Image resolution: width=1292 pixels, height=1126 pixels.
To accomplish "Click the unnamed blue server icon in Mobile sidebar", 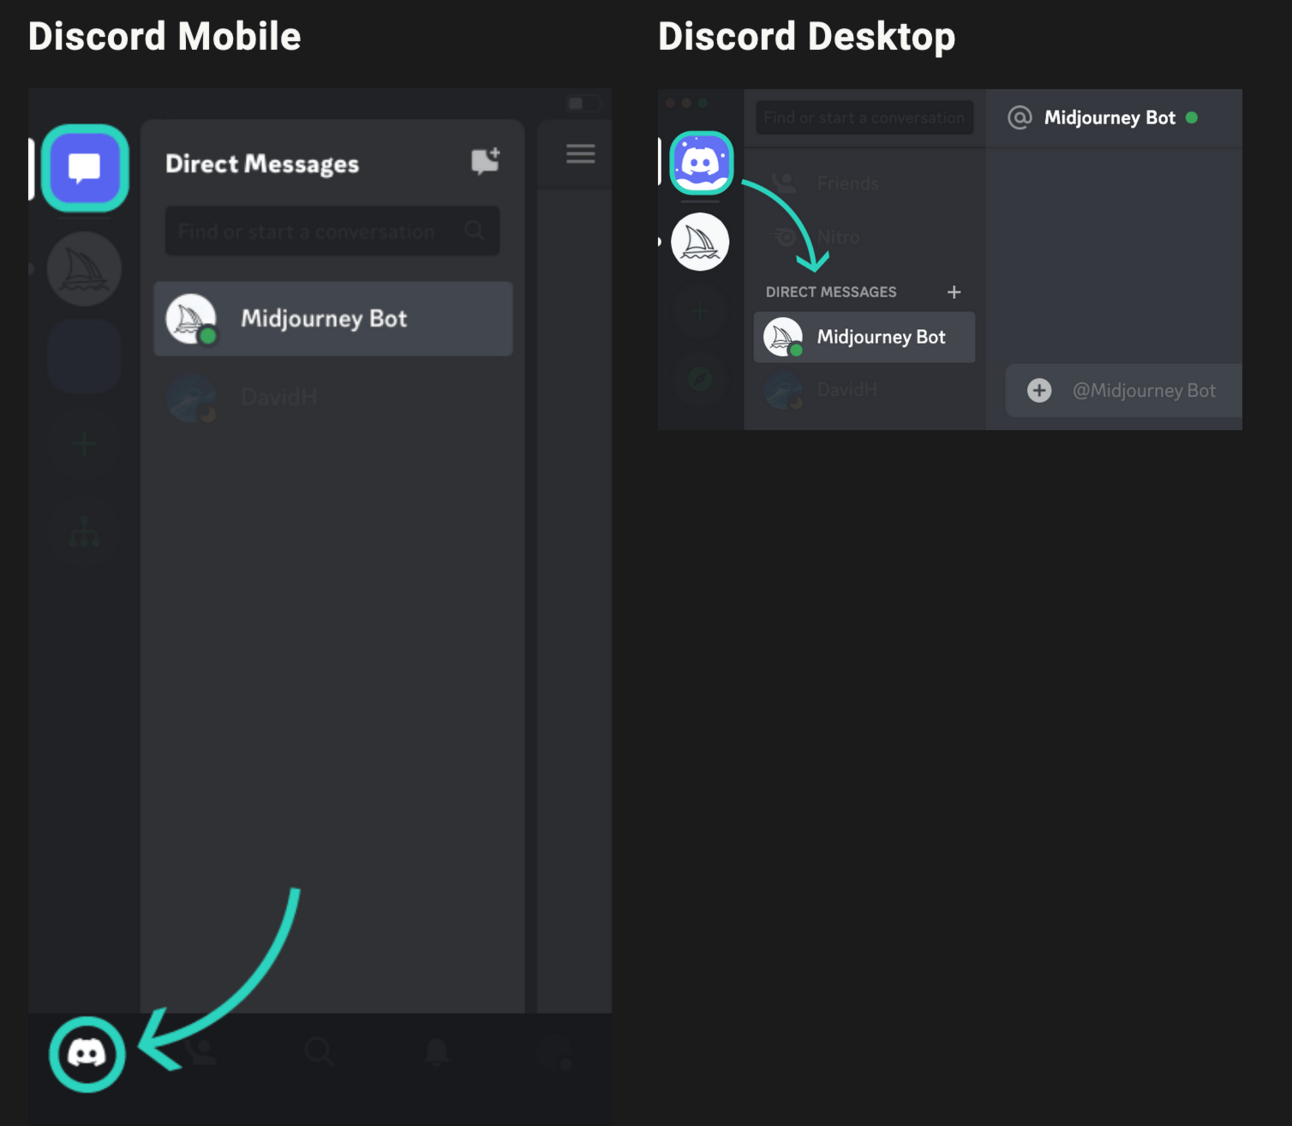I will (x=84, y=356).
